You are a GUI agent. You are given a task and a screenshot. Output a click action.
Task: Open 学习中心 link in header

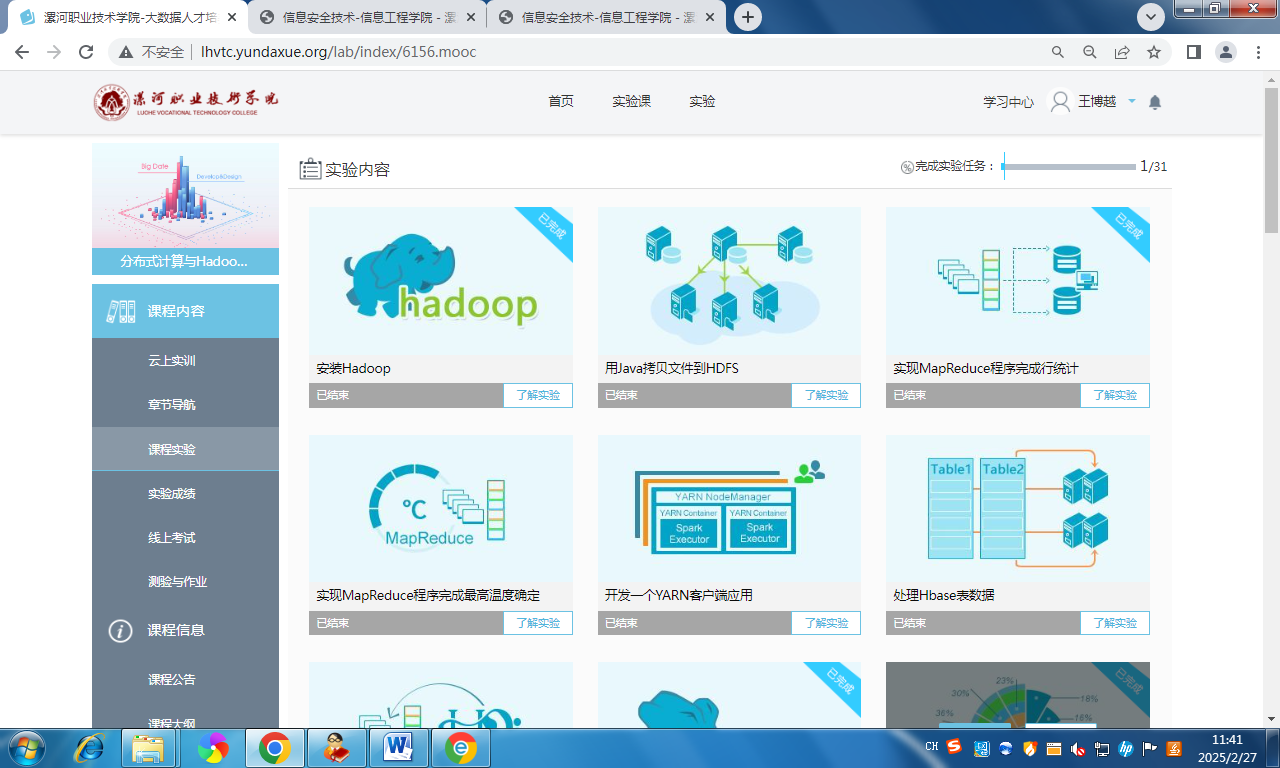point(1008,102)
